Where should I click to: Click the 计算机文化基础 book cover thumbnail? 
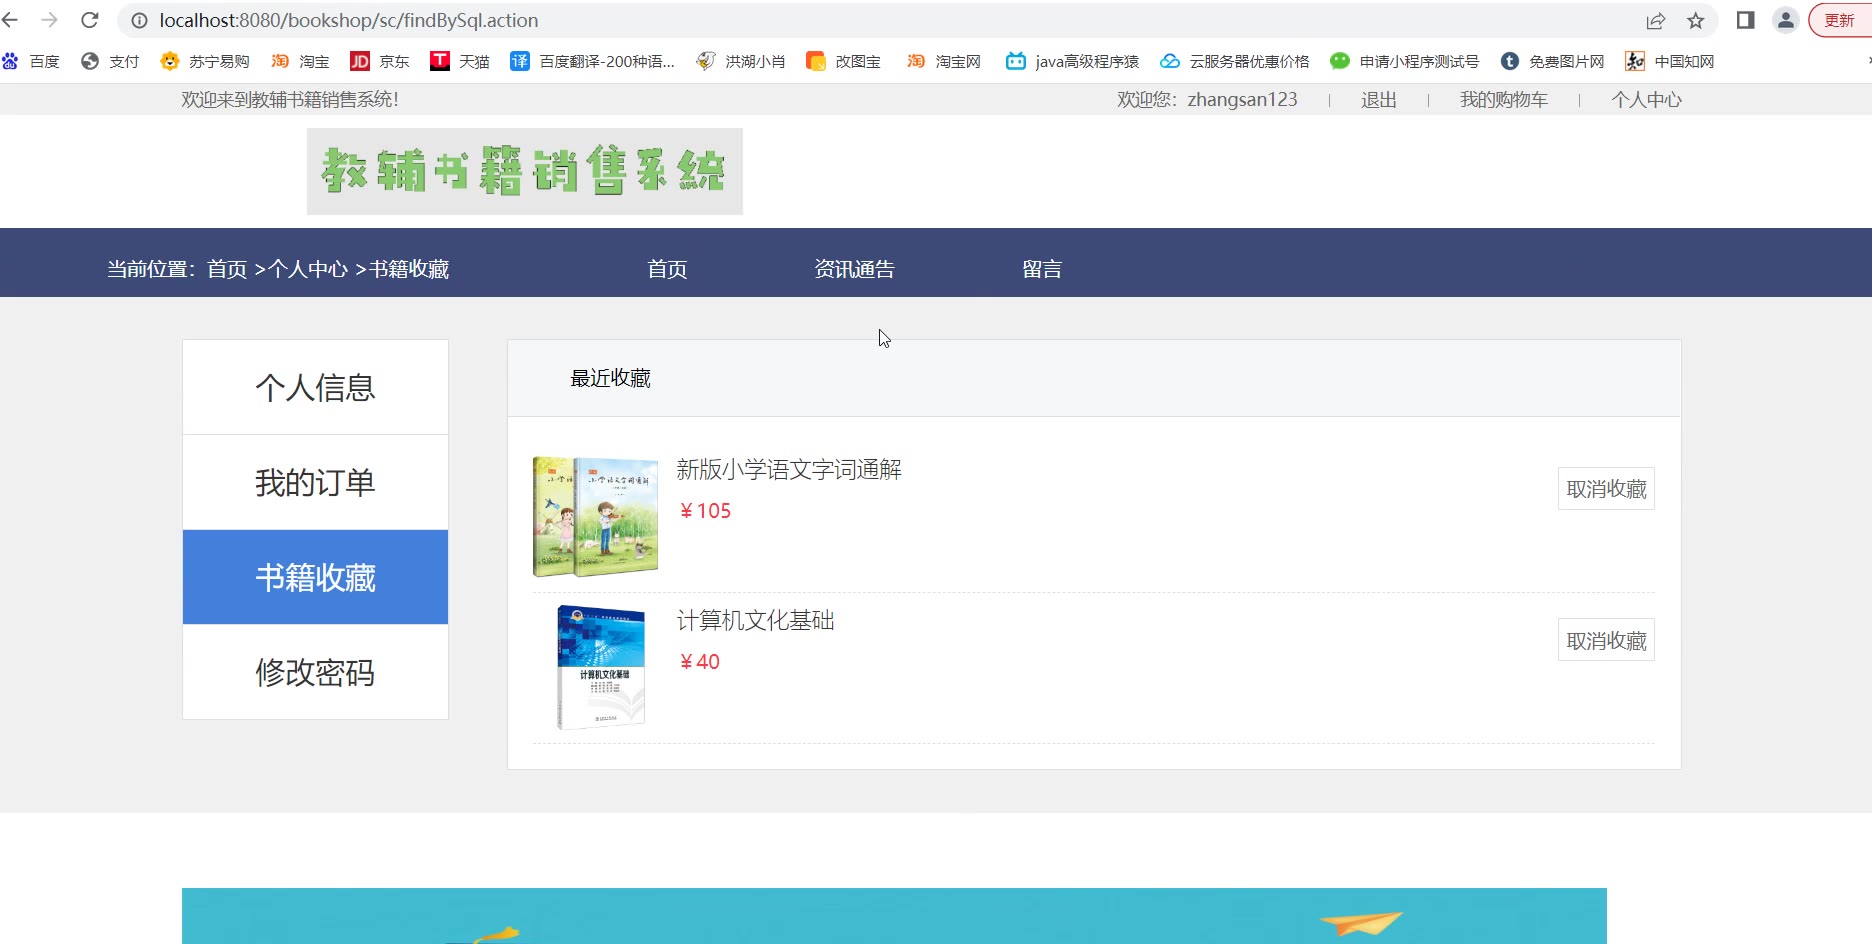point(600,667)
